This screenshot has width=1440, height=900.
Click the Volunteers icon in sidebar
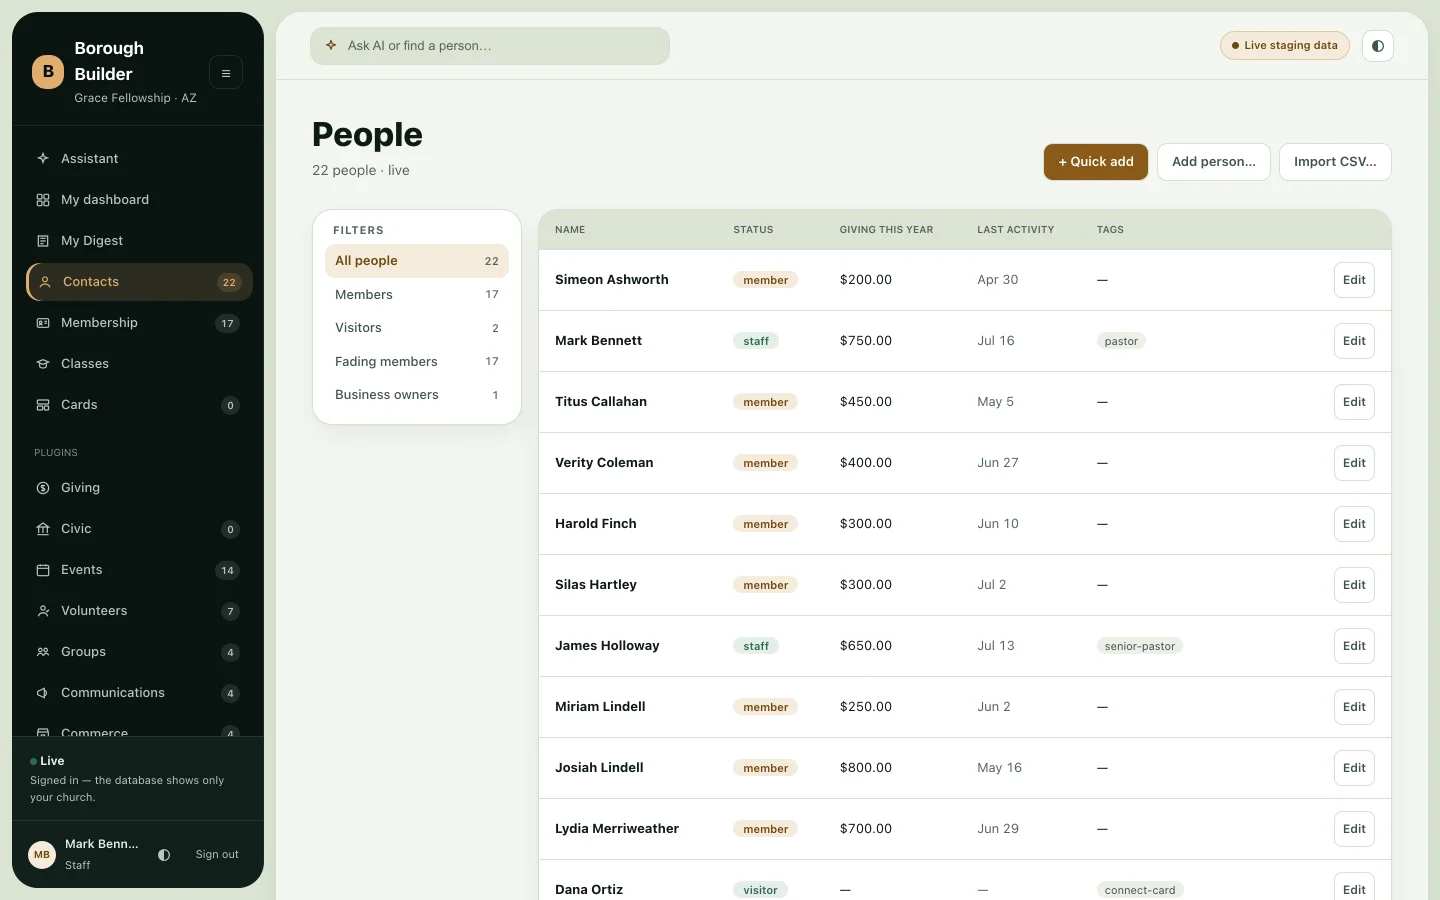click(43, 611)
